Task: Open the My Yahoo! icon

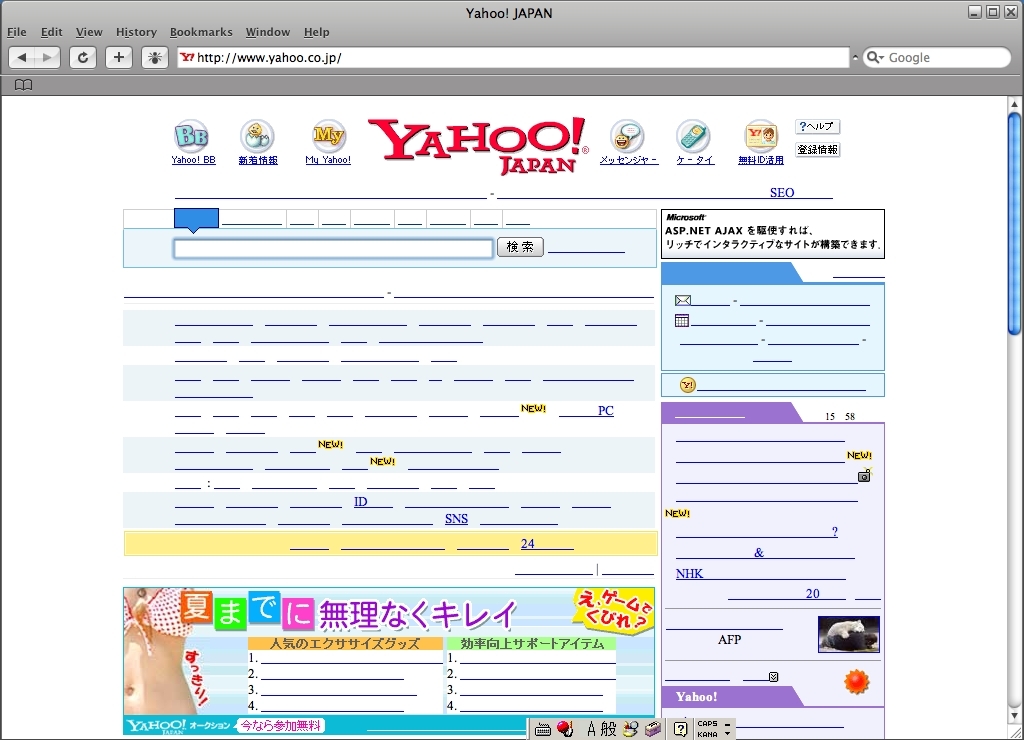Action: coord(328,136)
